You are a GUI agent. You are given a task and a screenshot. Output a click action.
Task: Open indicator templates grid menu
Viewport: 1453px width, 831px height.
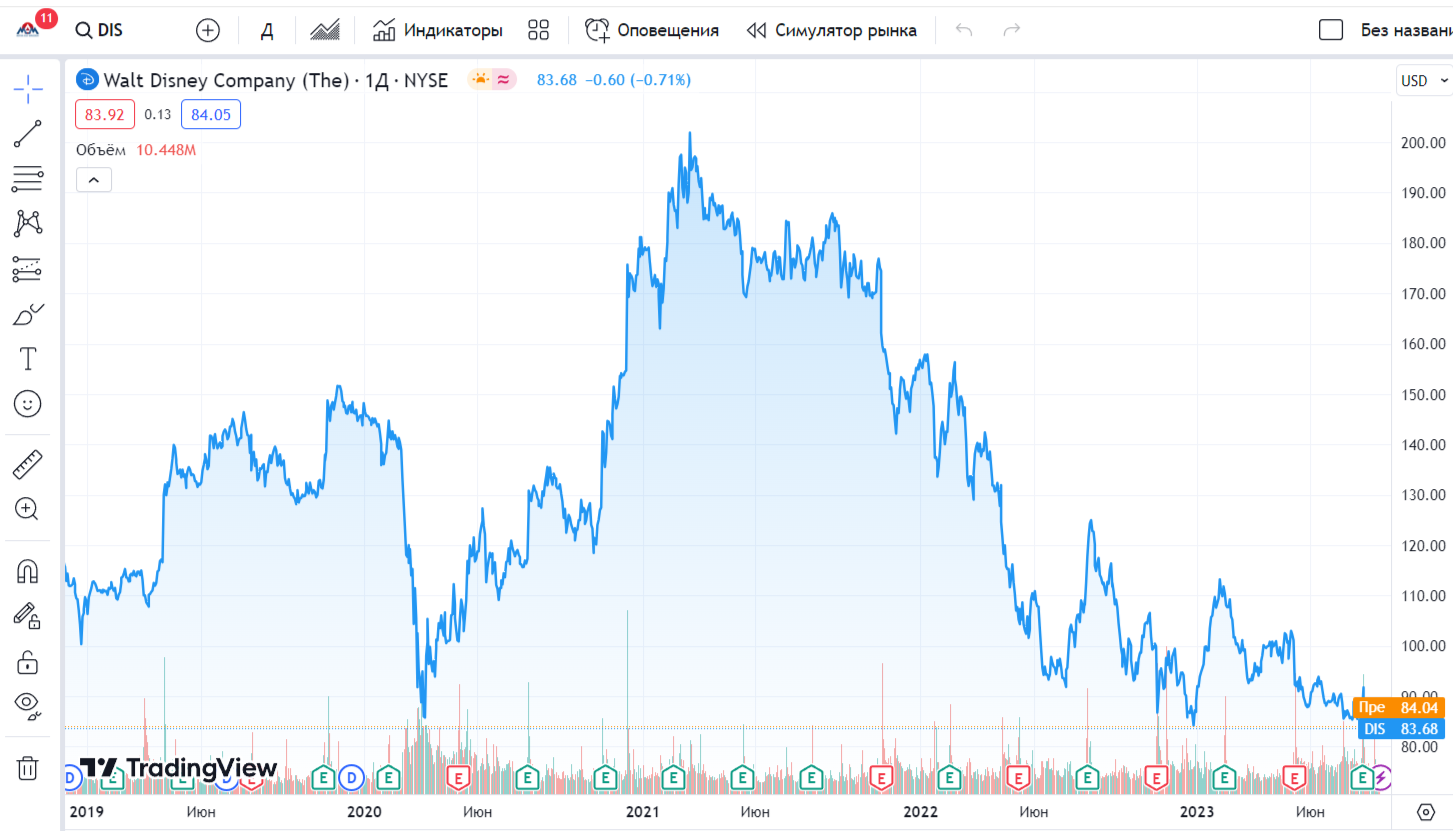[x=539, y=30]
